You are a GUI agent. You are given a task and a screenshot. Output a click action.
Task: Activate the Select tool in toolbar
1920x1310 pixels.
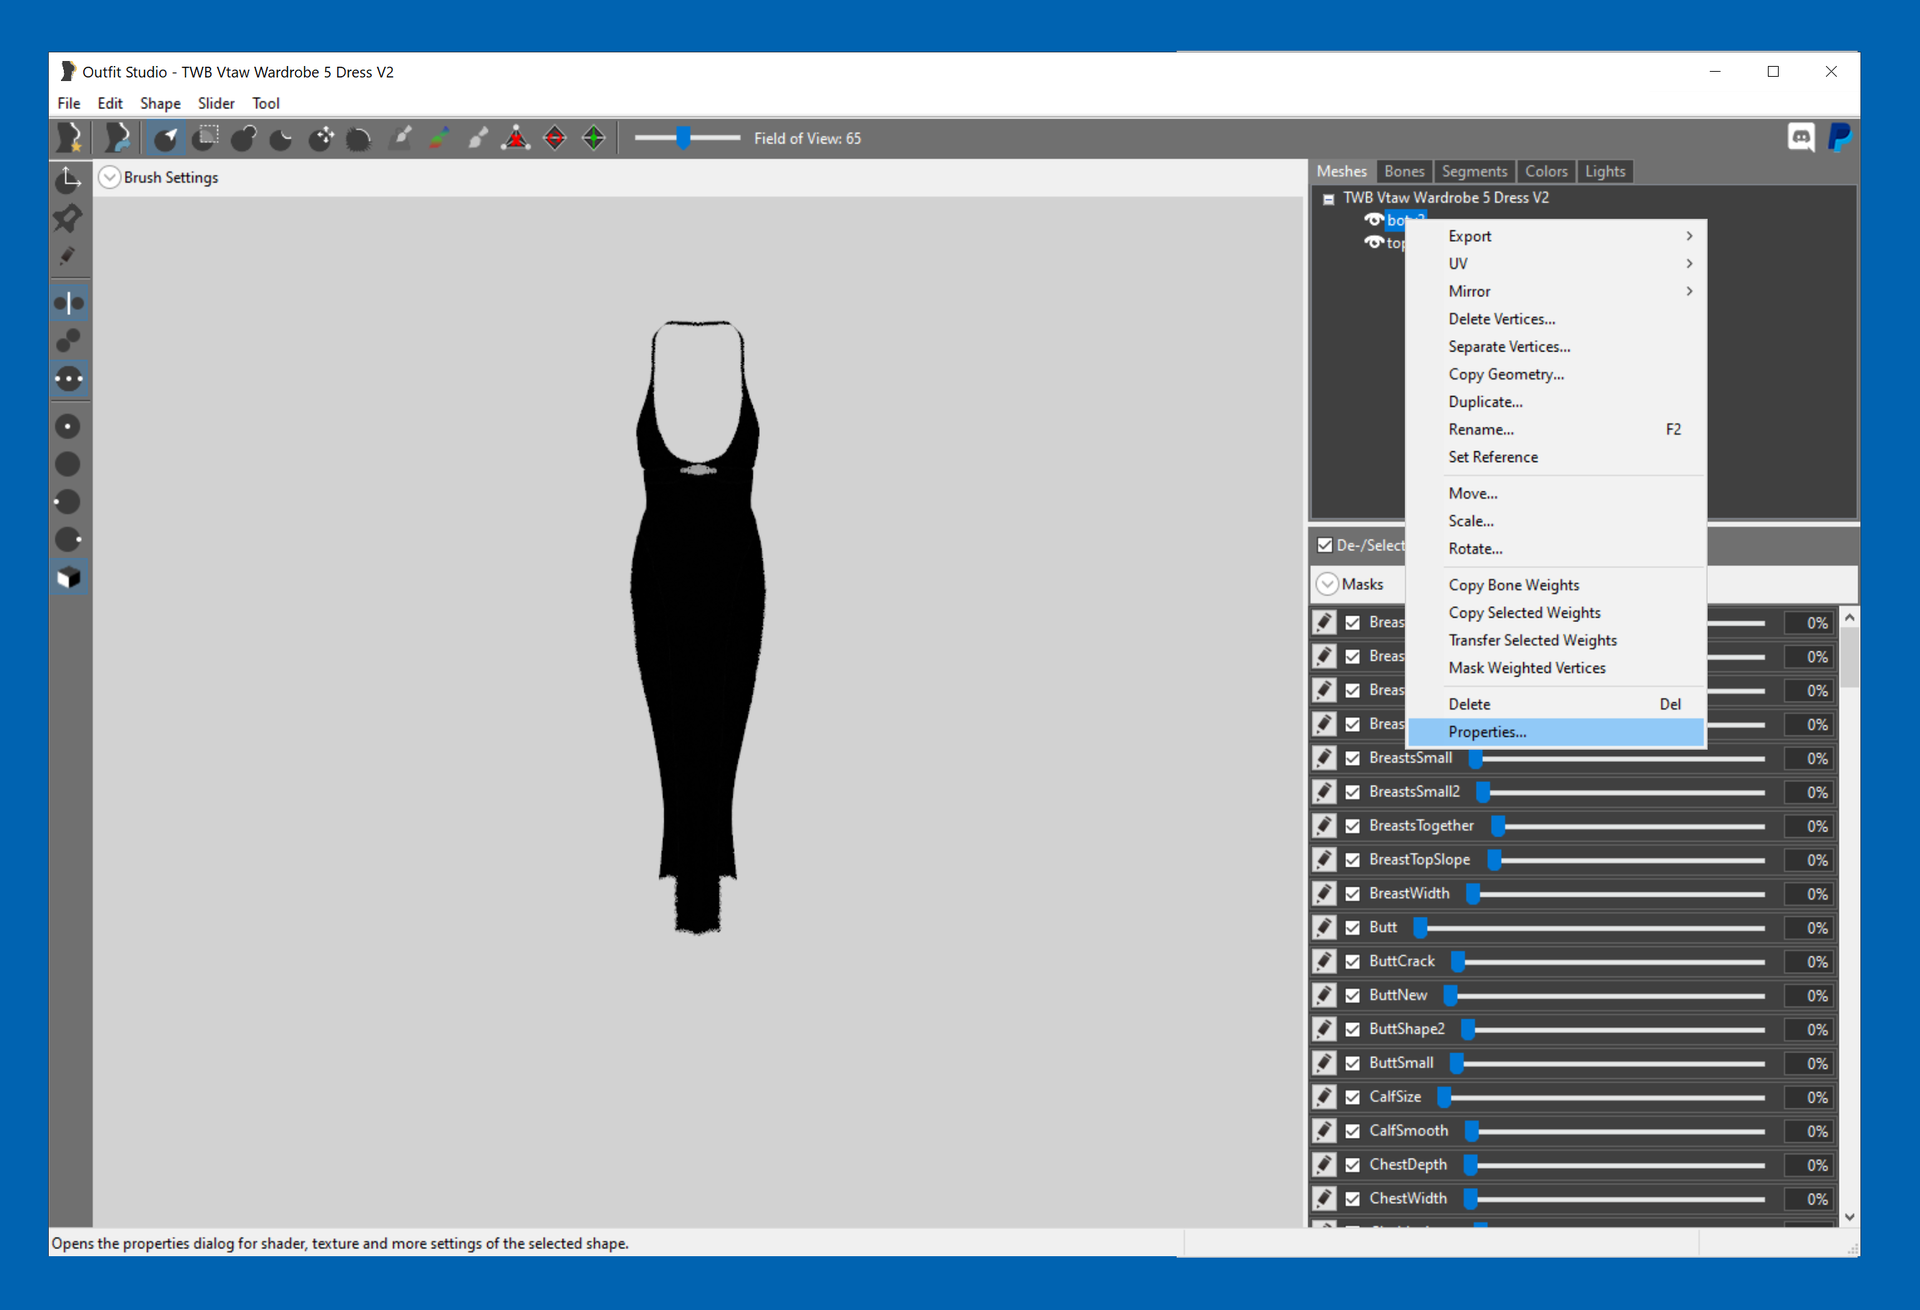click(x=166, y=138)
